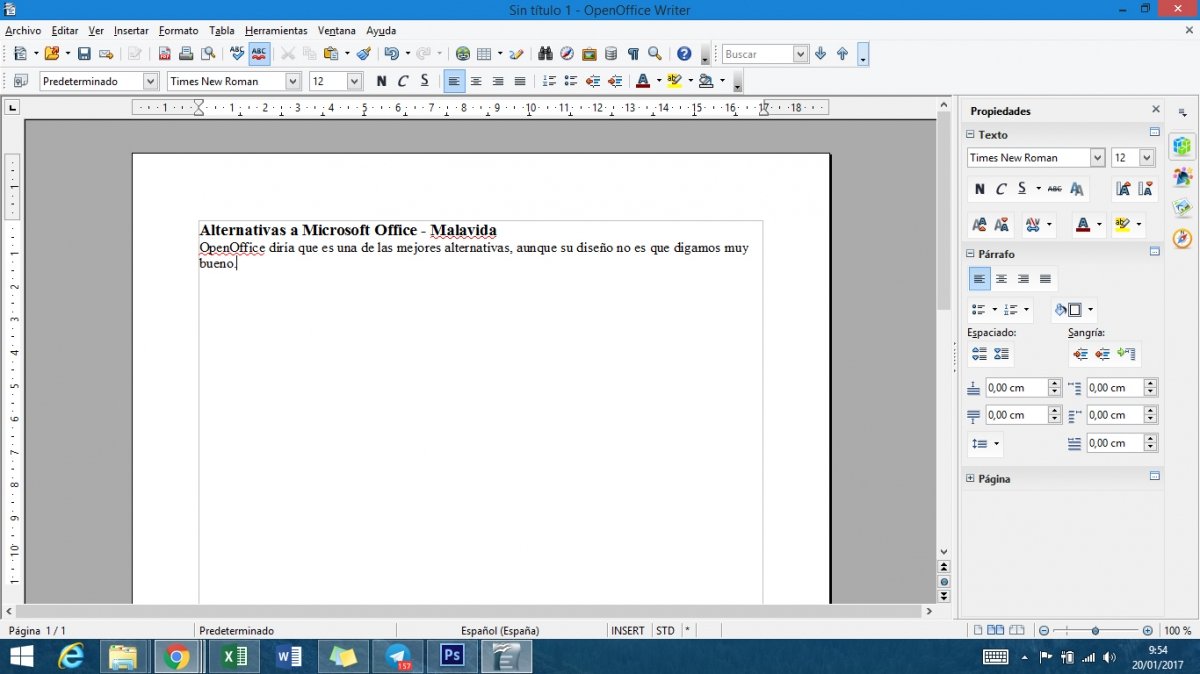
Task: Open the paragraph style Predeterminado dropdown
Action: [151, 81]
